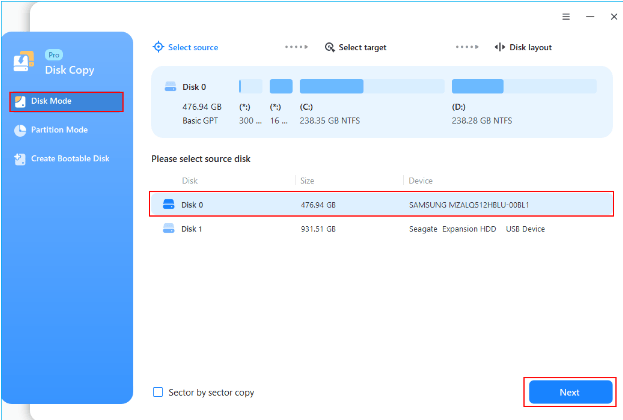Click Please select source disk heading
The width and height of the screenshot is (623, 420).
click(201, 159)
